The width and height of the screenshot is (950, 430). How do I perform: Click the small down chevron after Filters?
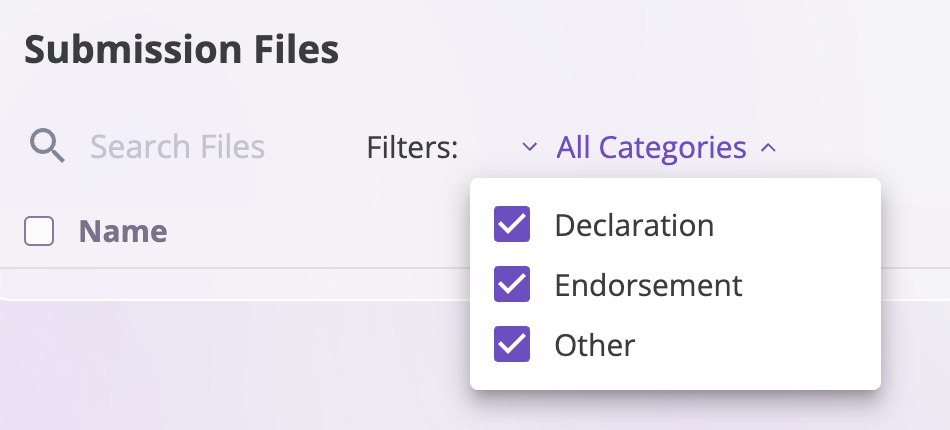coord(530,147)
